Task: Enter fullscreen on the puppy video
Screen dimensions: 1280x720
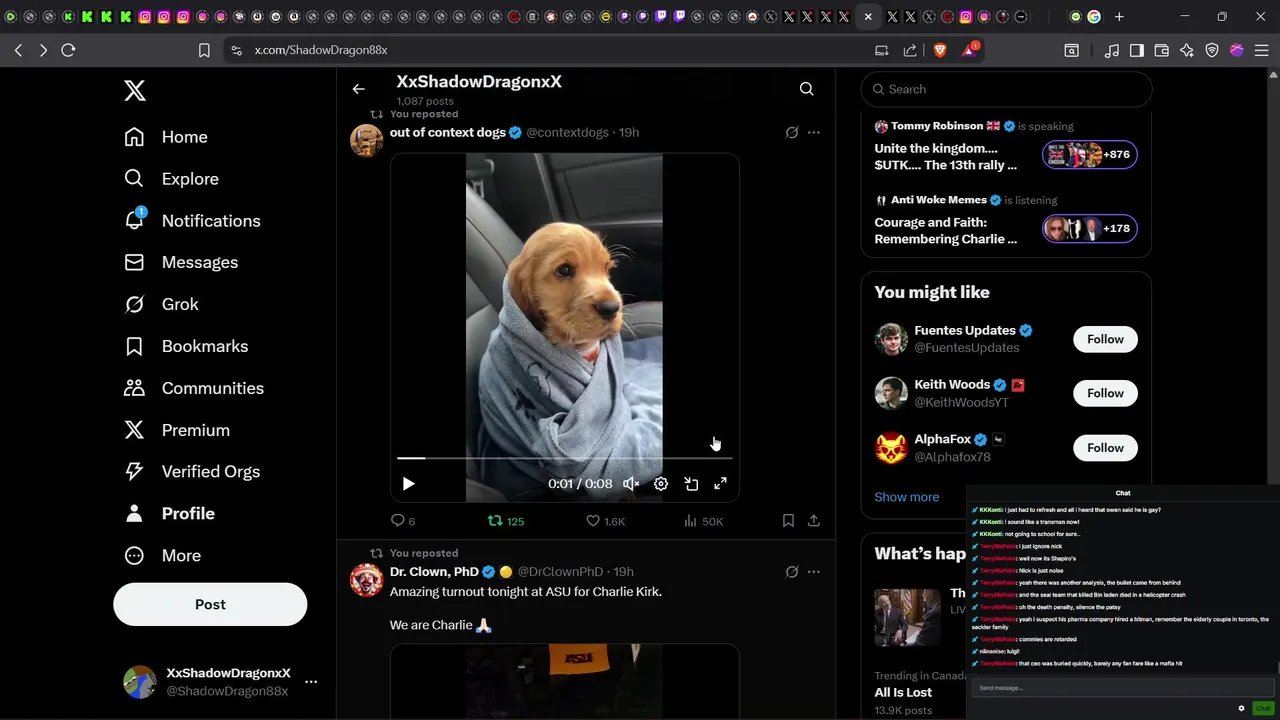Action: tap(720, 484)
